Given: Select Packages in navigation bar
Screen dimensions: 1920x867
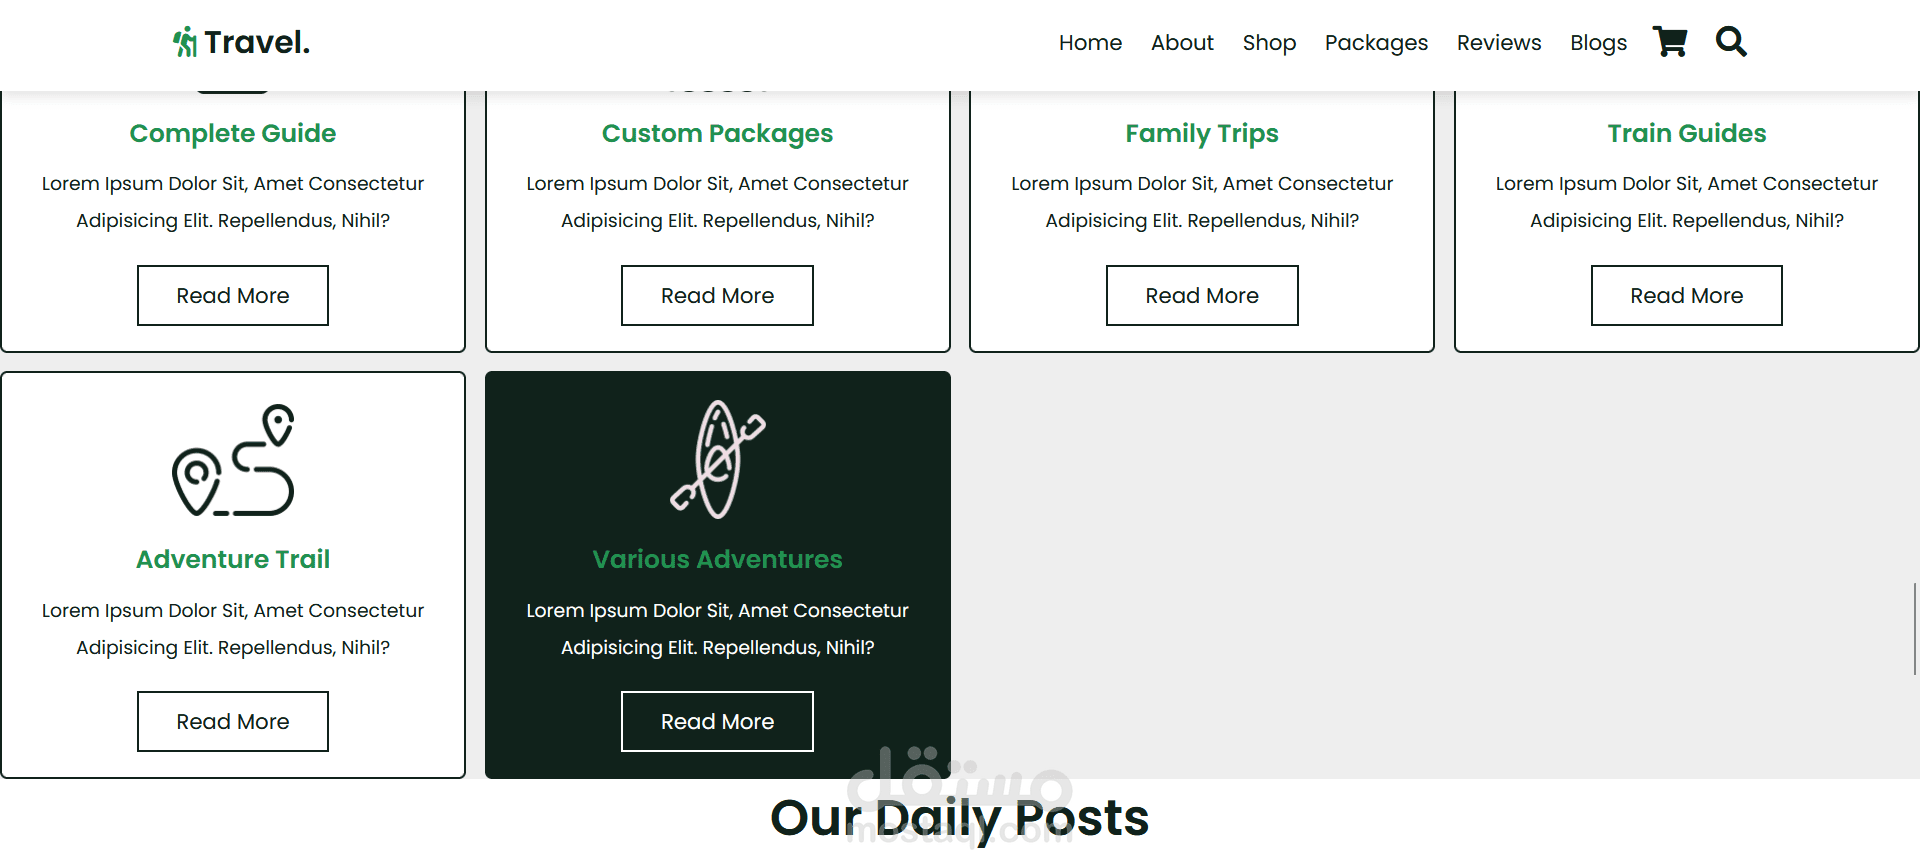Looking at the screenshot, I should 1376,43.
